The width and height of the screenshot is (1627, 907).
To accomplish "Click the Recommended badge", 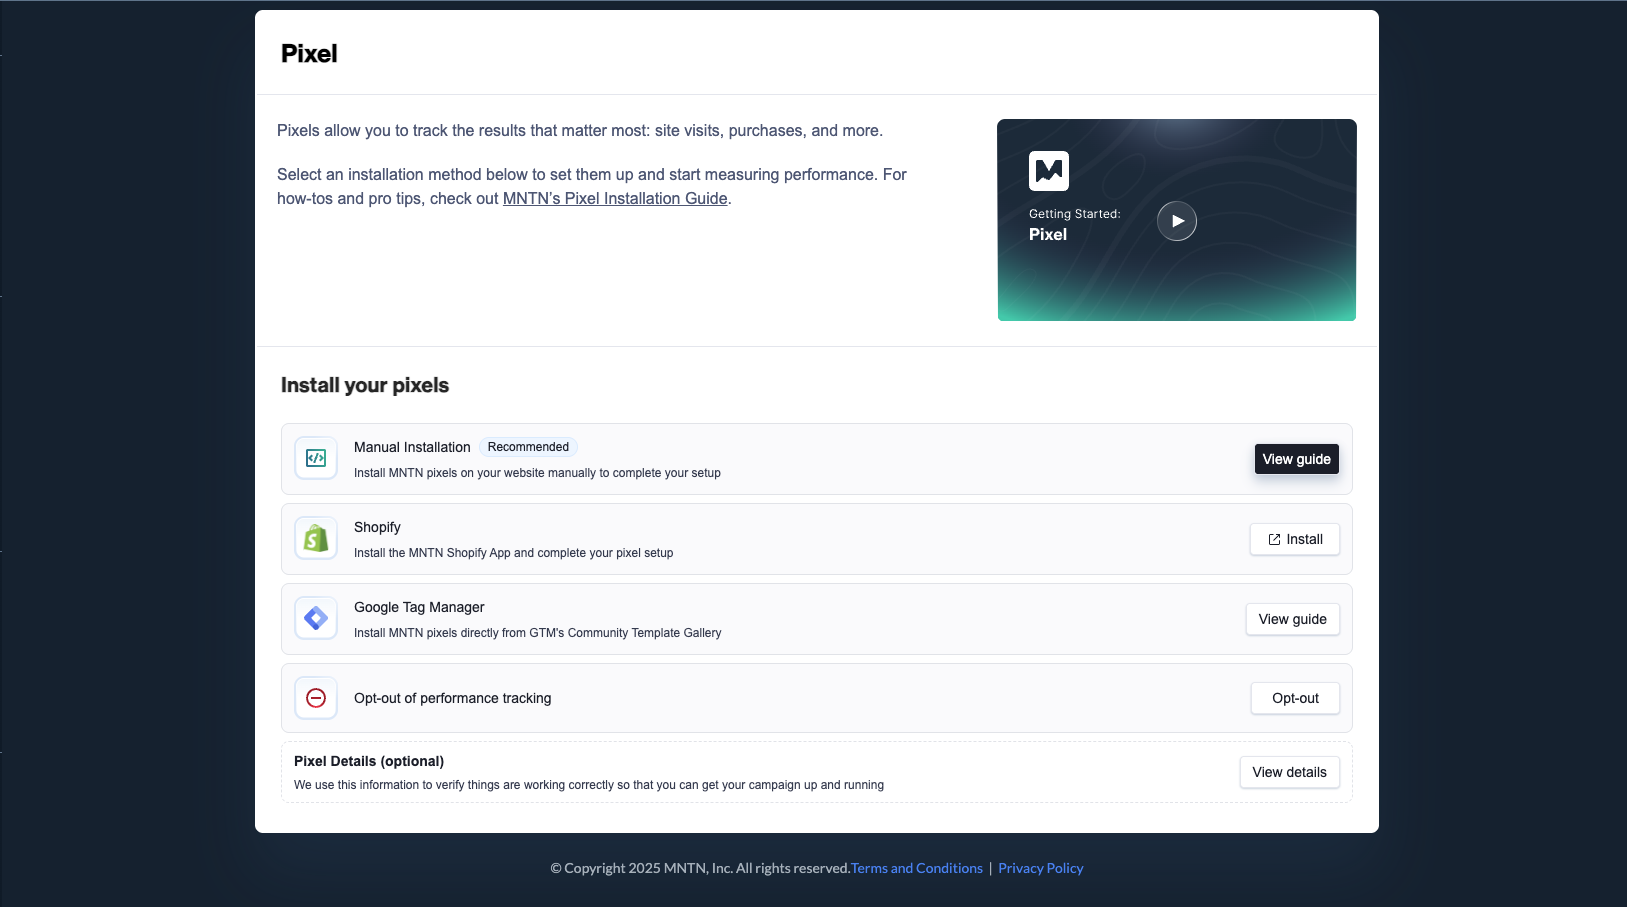I will click(x=528, y=447).
